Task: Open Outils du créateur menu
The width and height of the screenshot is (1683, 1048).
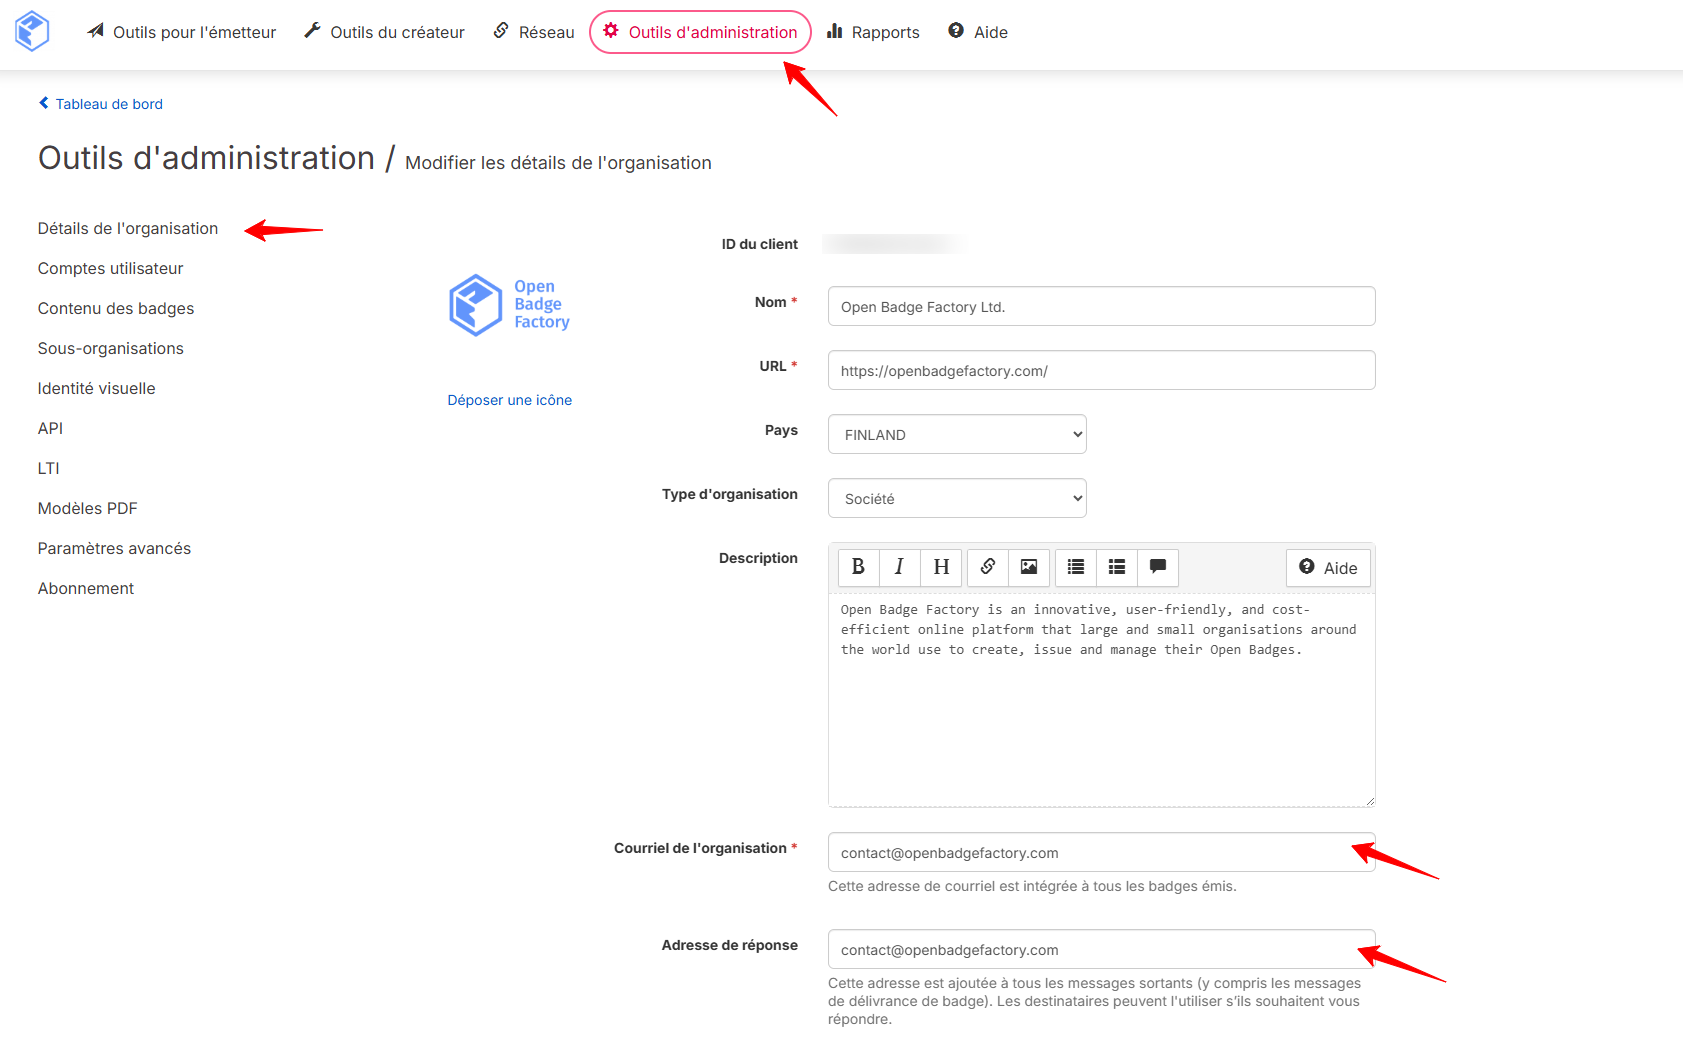Action: [384, 32]
